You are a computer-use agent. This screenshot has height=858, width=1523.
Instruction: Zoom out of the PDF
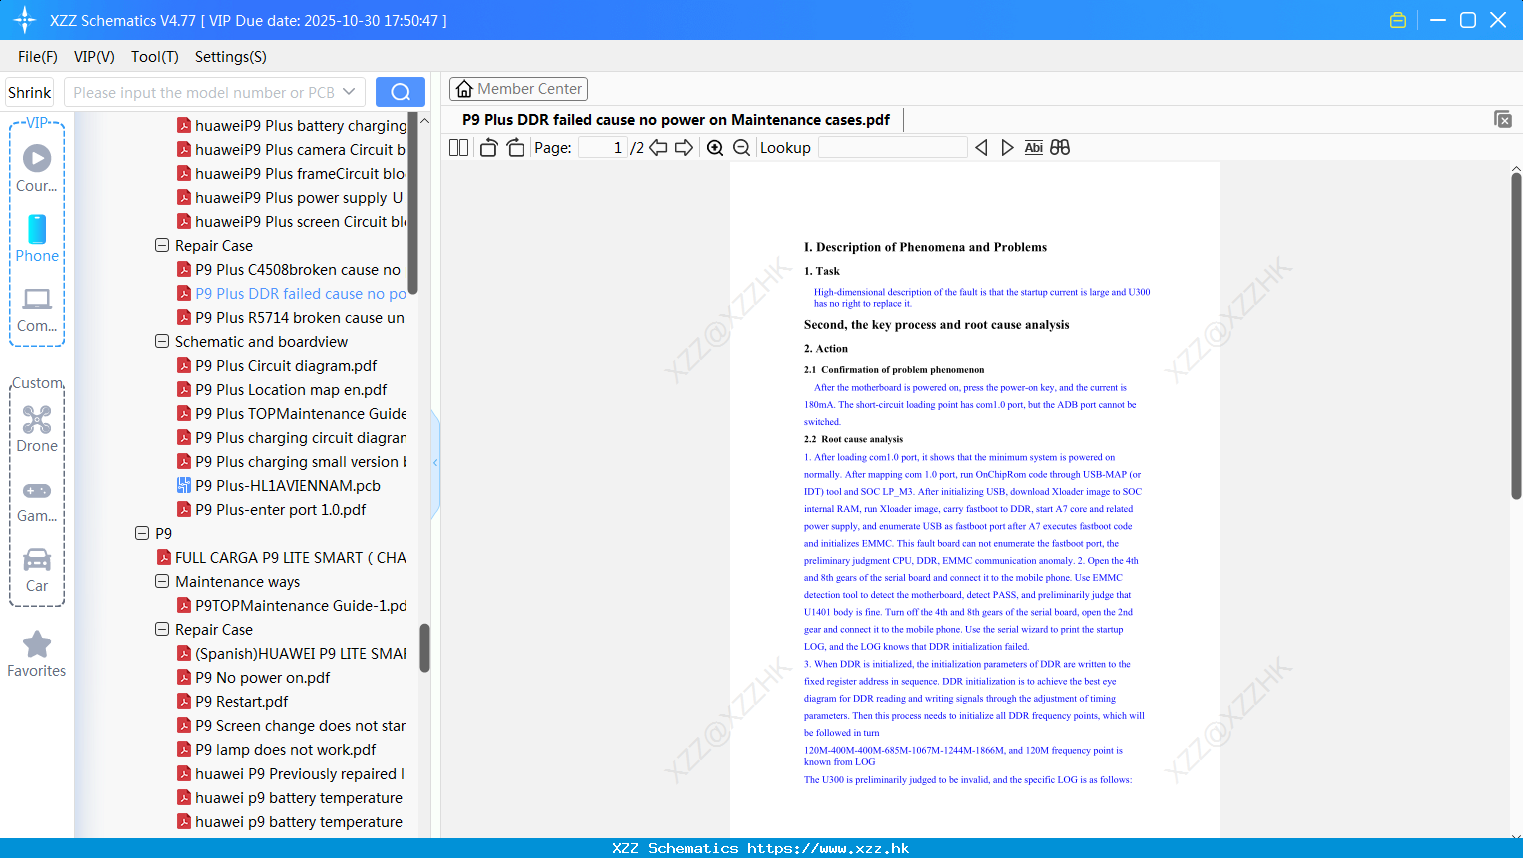pos(742,148)
